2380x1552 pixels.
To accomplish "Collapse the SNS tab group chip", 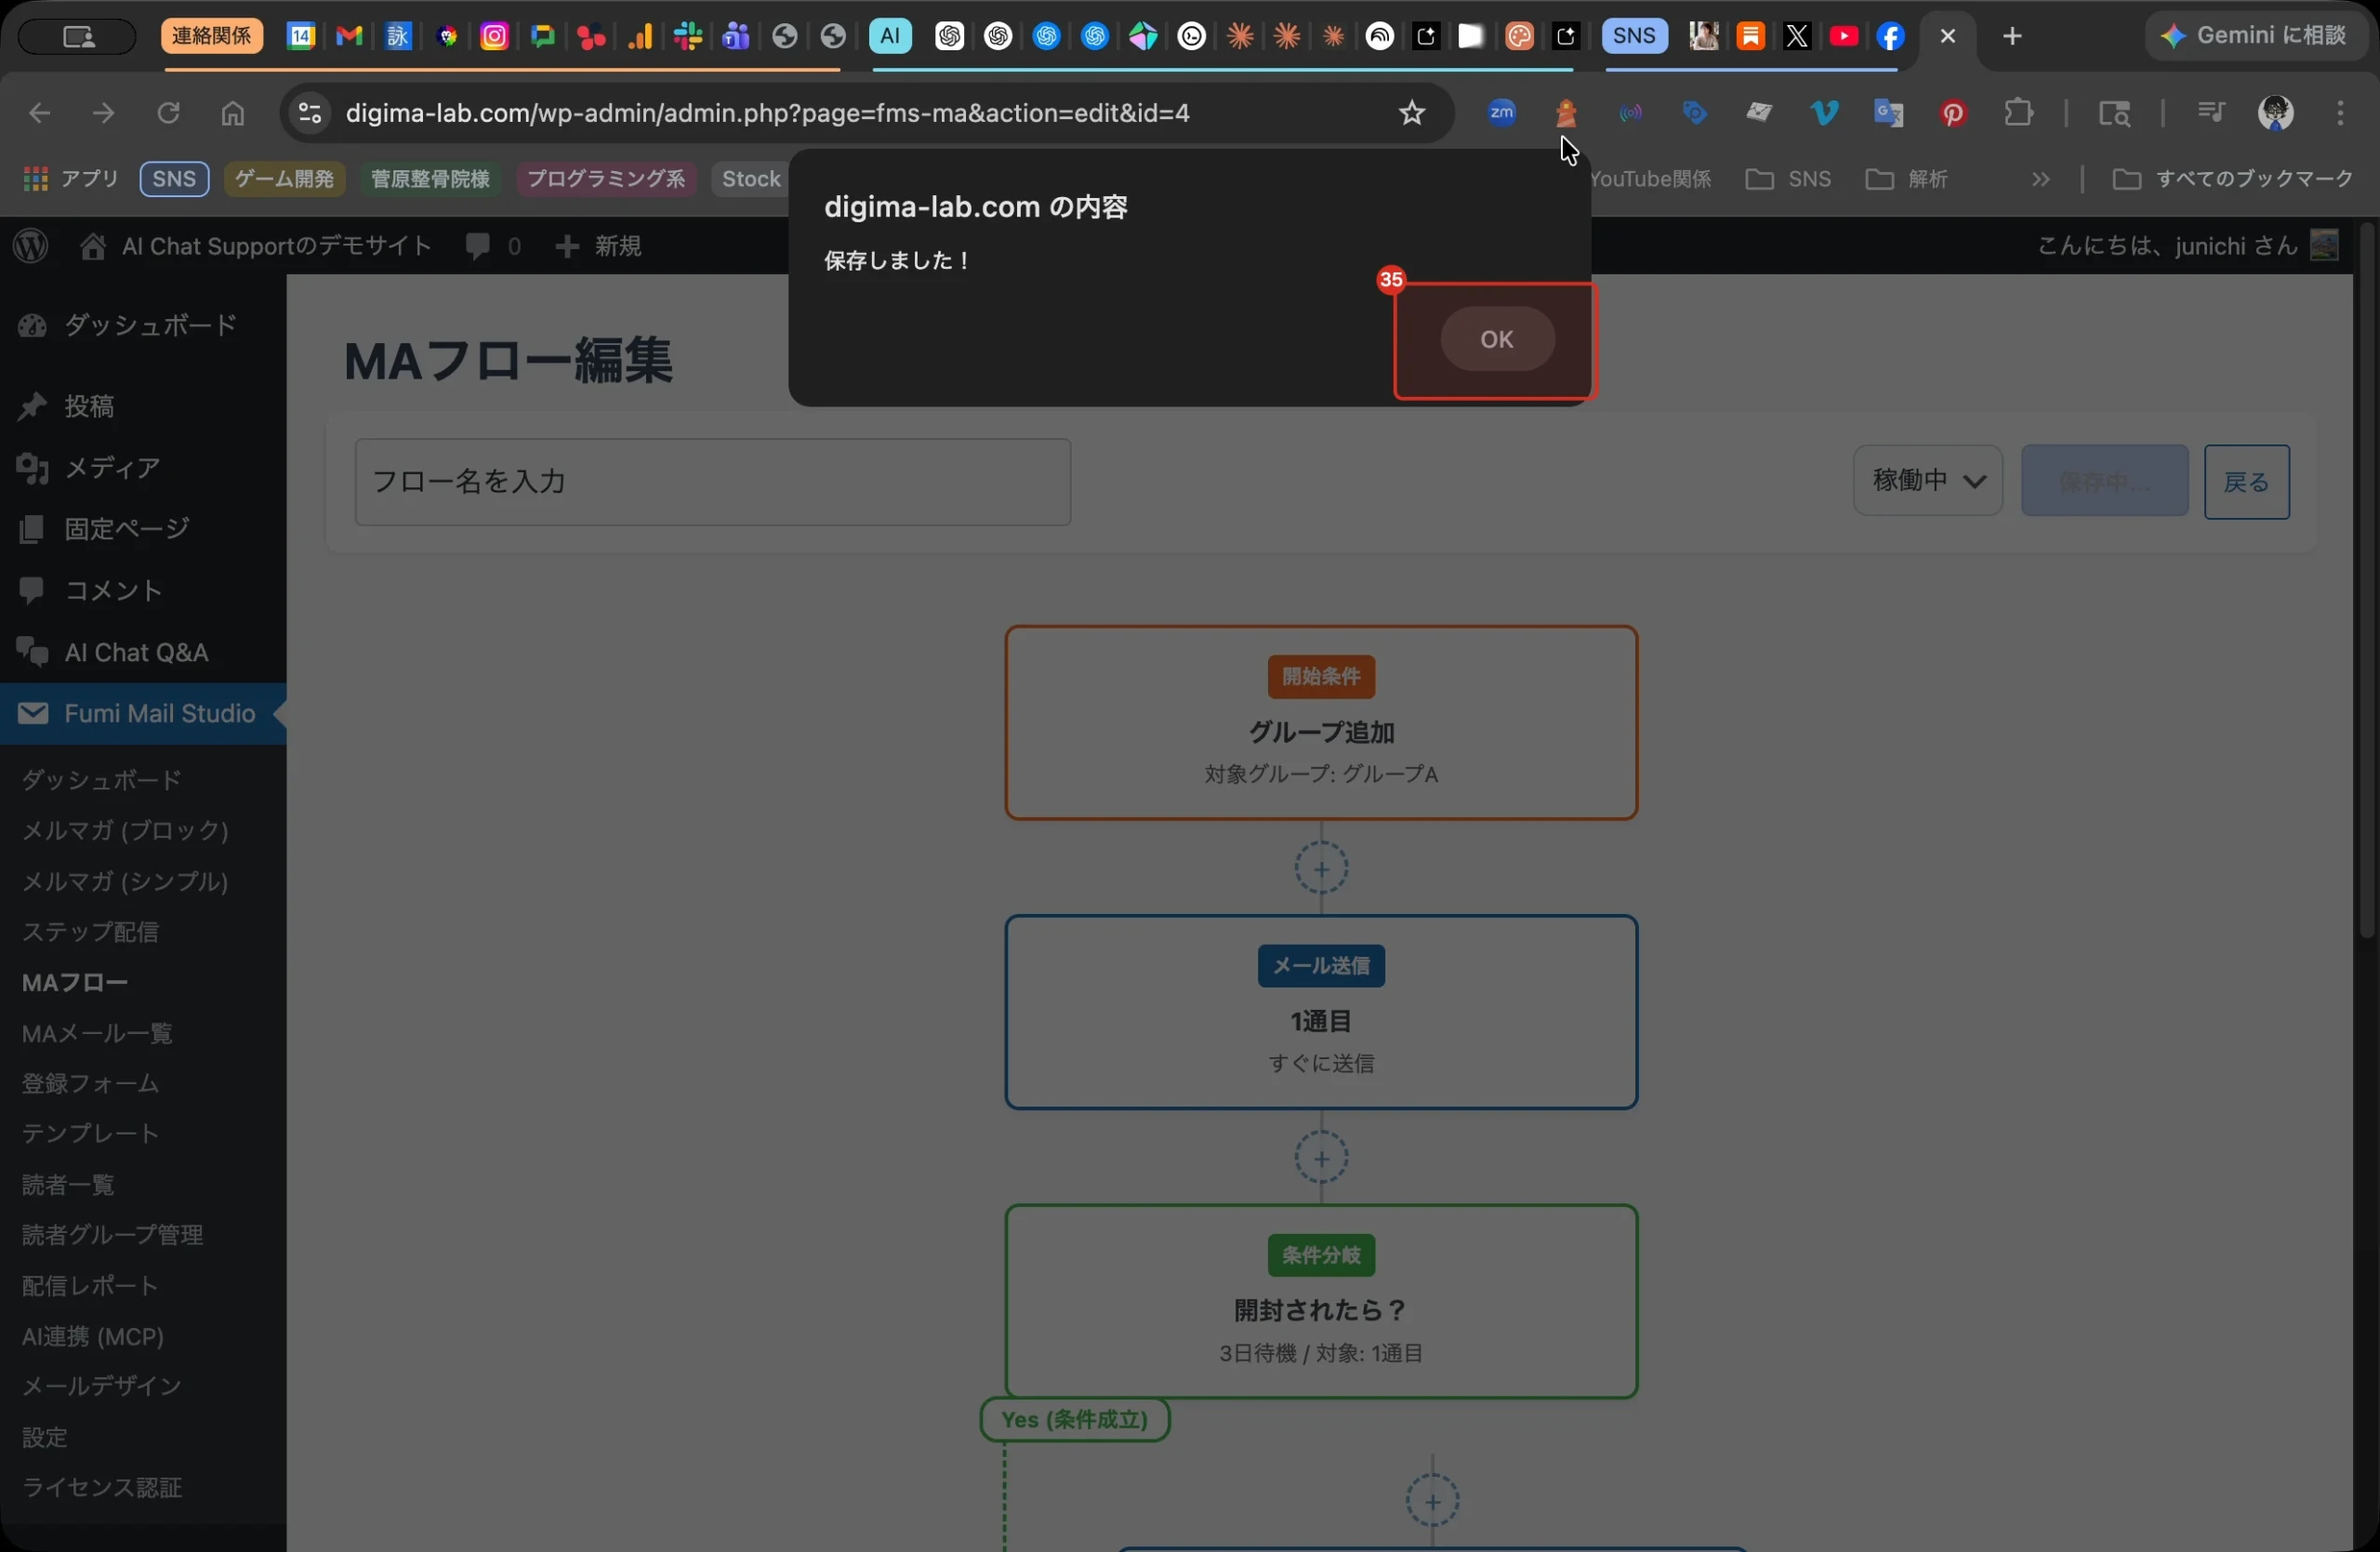I will click(x=1634, y=36).
